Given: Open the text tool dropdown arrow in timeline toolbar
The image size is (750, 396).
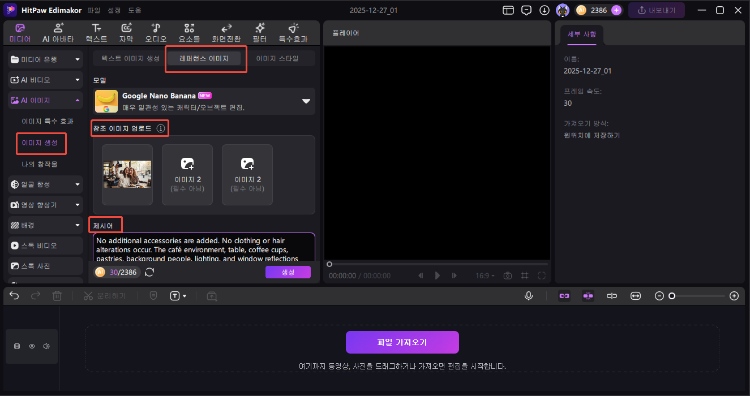Looking at the screenshot, I should pyautogui.click(x=185, y=297).
